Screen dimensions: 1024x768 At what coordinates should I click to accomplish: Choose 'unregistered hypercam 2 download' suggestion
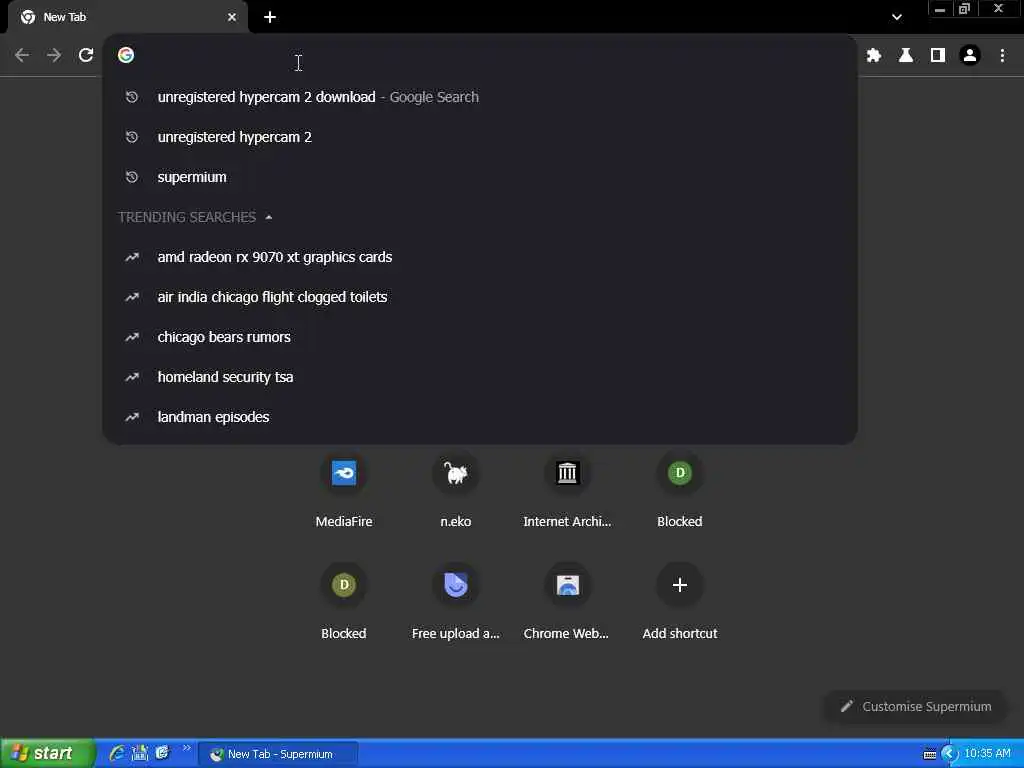480,97
